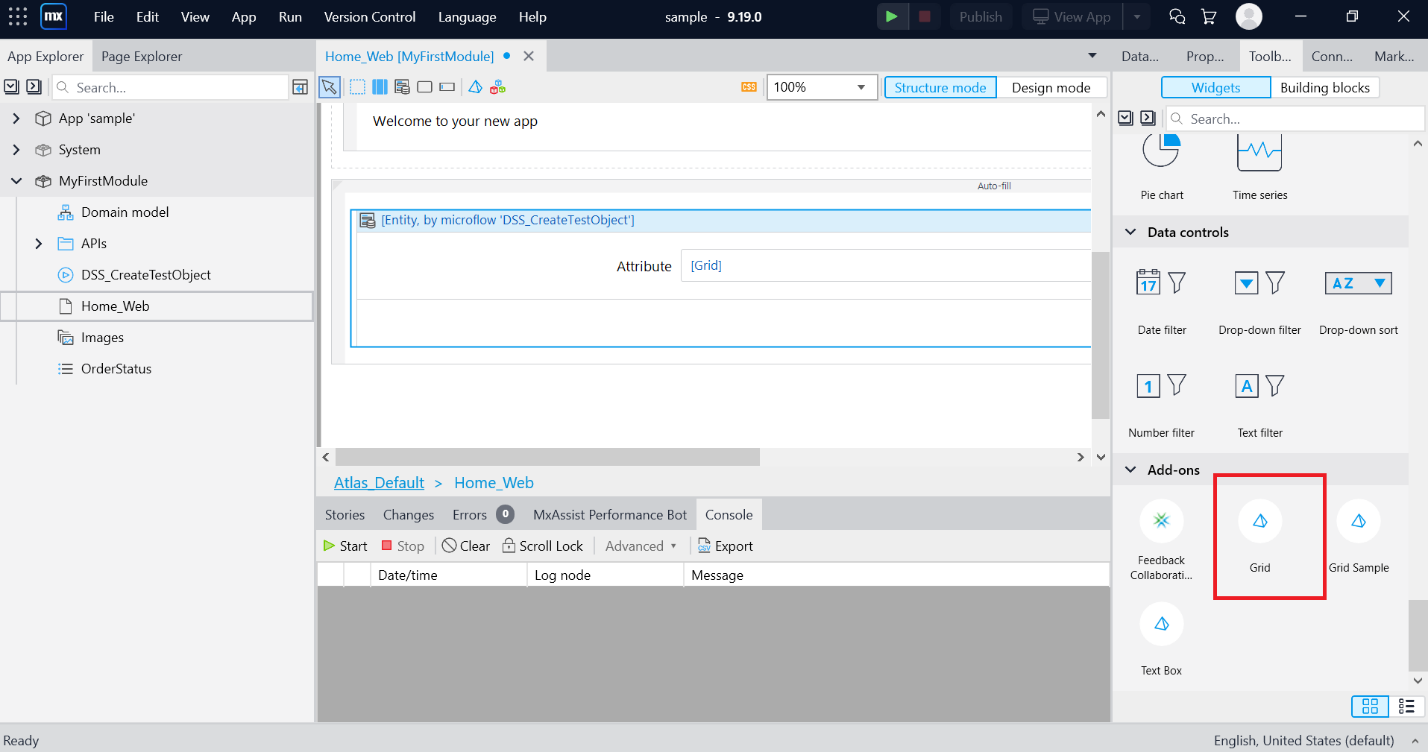Expand the APIs folder

(39, 243)
